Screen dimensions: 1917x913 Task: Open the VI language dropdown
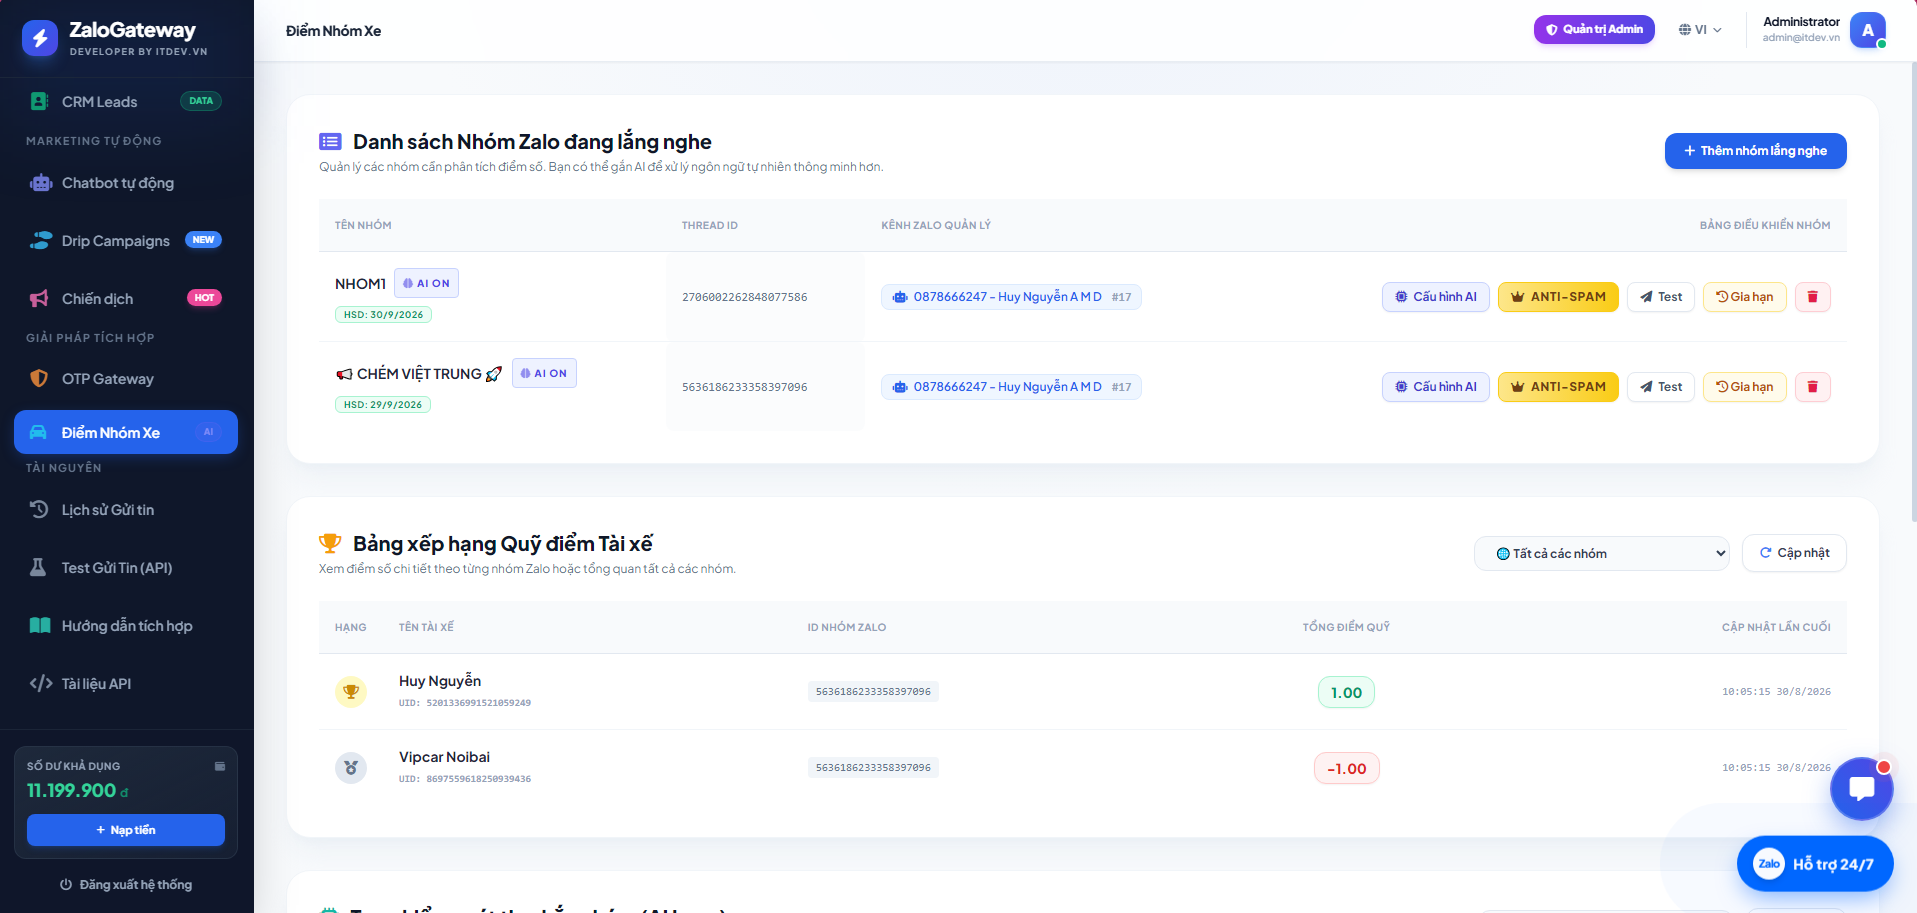pos(1700,30)
